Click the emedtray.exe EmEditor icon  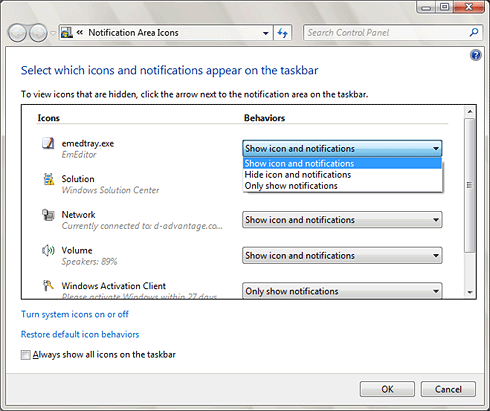click(48, 143)
